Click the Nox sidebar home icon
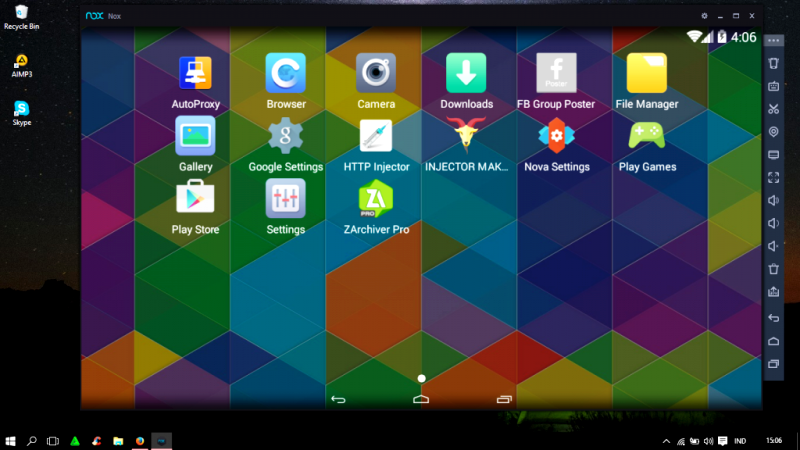This screenshot has height=450, width=800. (773, 341)
